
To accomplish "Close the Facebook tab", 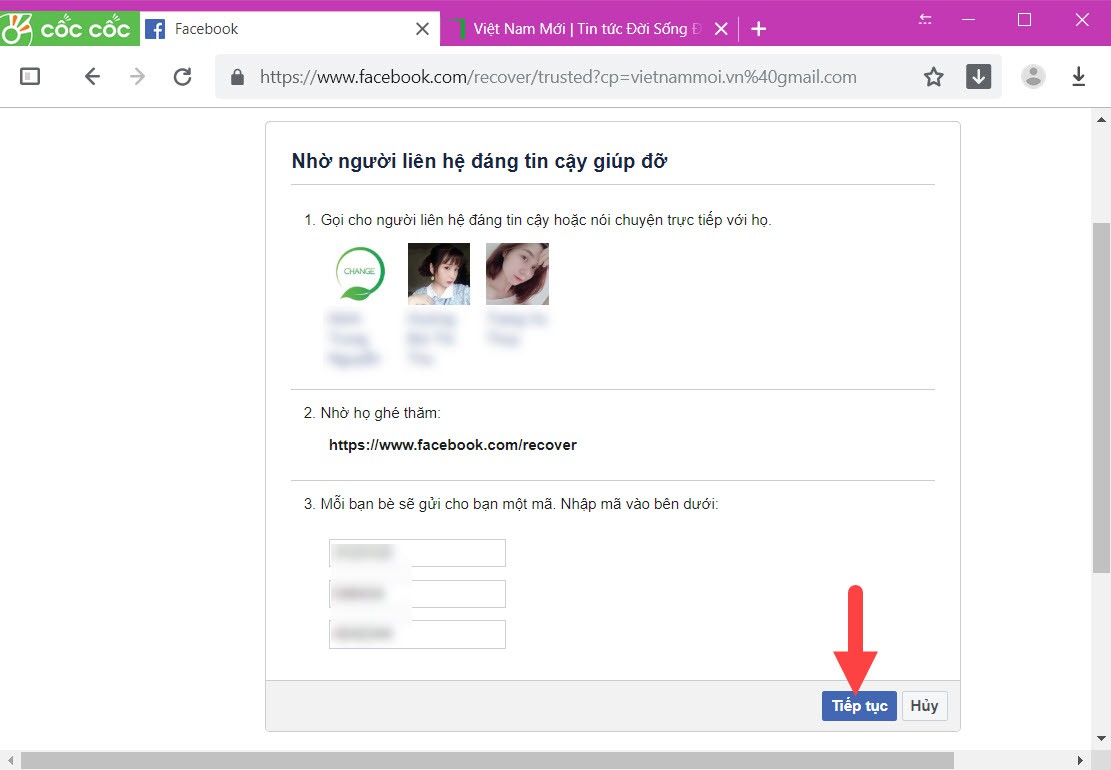I will point(422,29).
